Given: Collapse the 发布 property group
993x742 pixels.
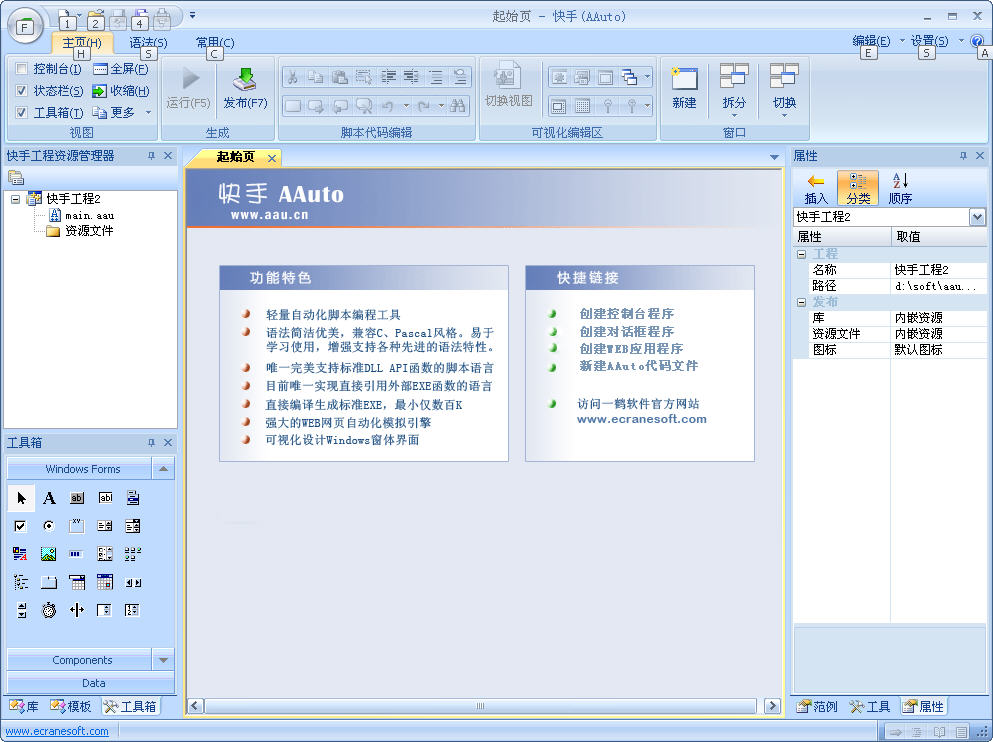Looking at the screenshot, I should 801,302.
